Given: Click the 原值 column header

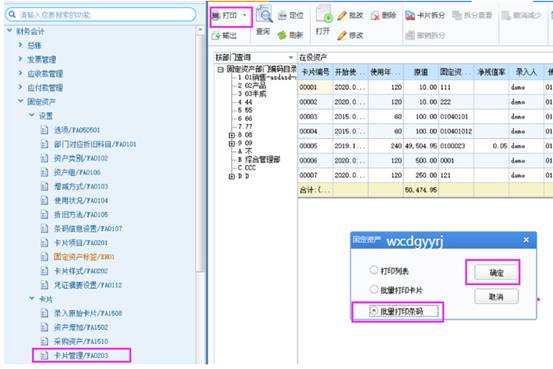Looking at the screenshot, I should 421,72.
